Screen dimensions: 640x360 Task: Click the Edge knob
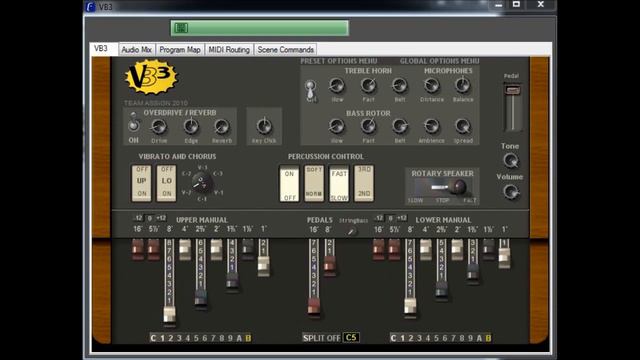pyautogui.click(x=191, y=127)
